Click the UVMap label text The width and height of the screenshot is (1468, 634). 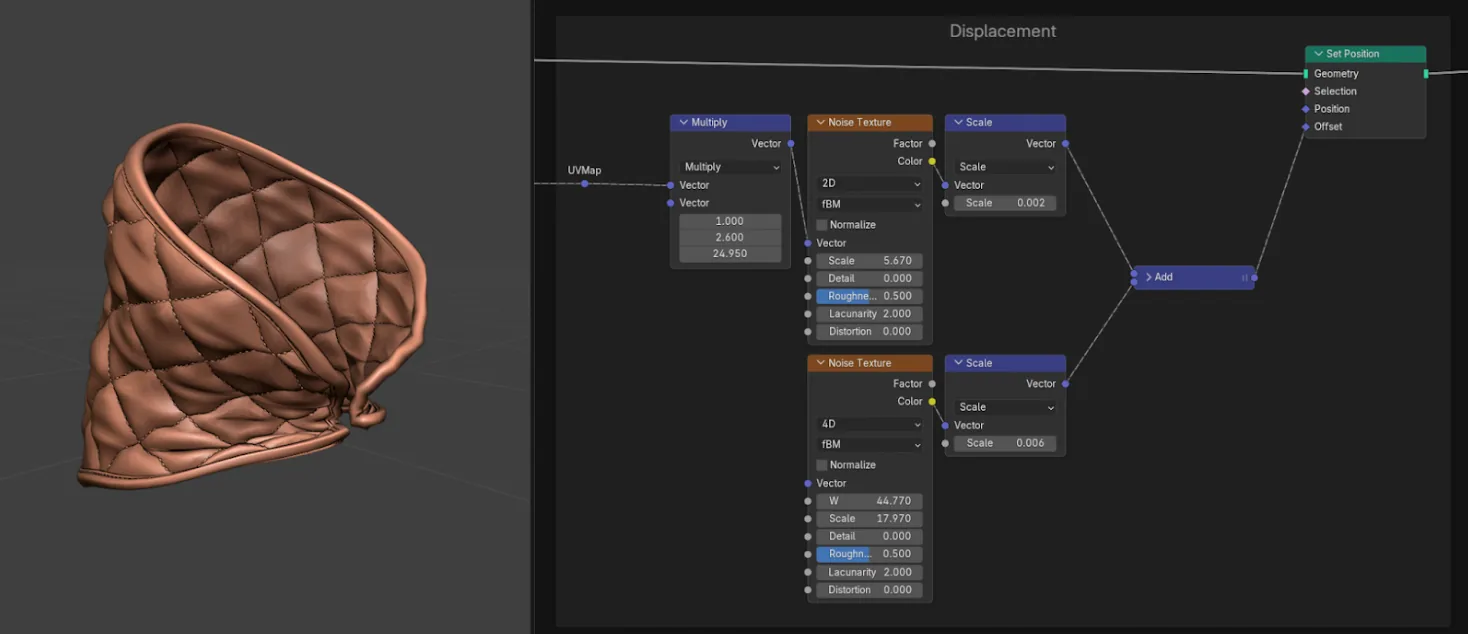click(585, 170)
